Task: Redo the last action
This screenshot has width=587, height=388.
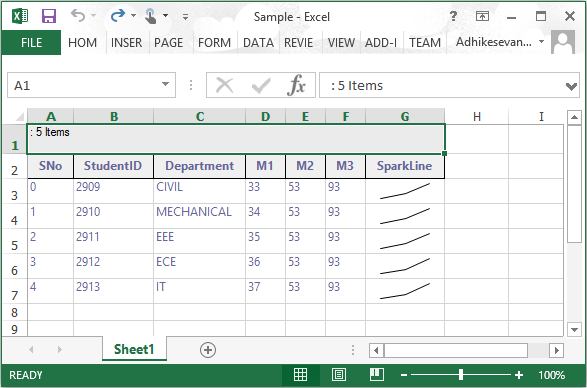Action: 118,16
